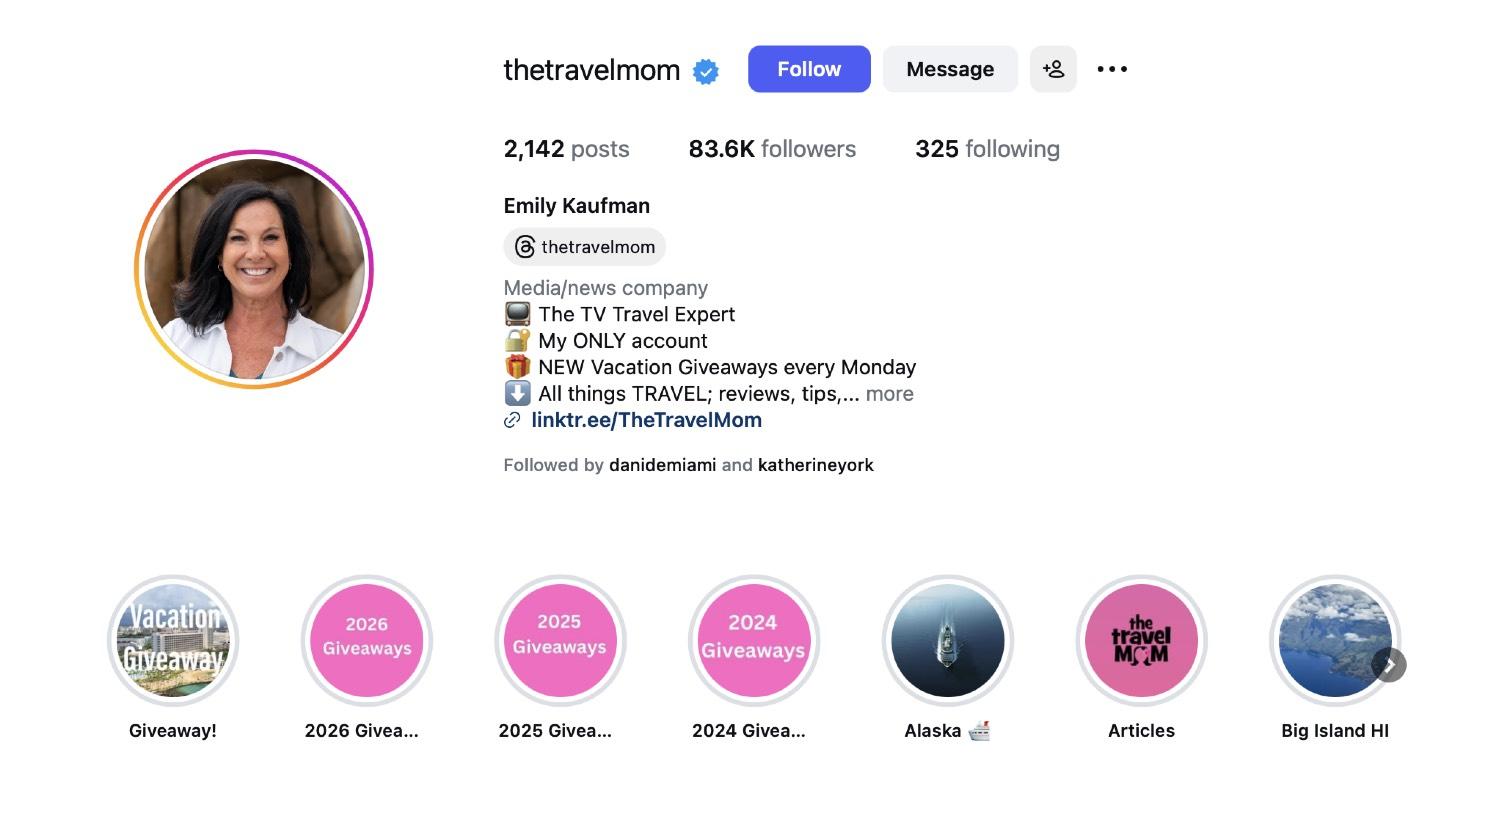Screen dimensions: 1488x819
Task: Open the Vacation Giveaway highlight
Action: [173, 640]
